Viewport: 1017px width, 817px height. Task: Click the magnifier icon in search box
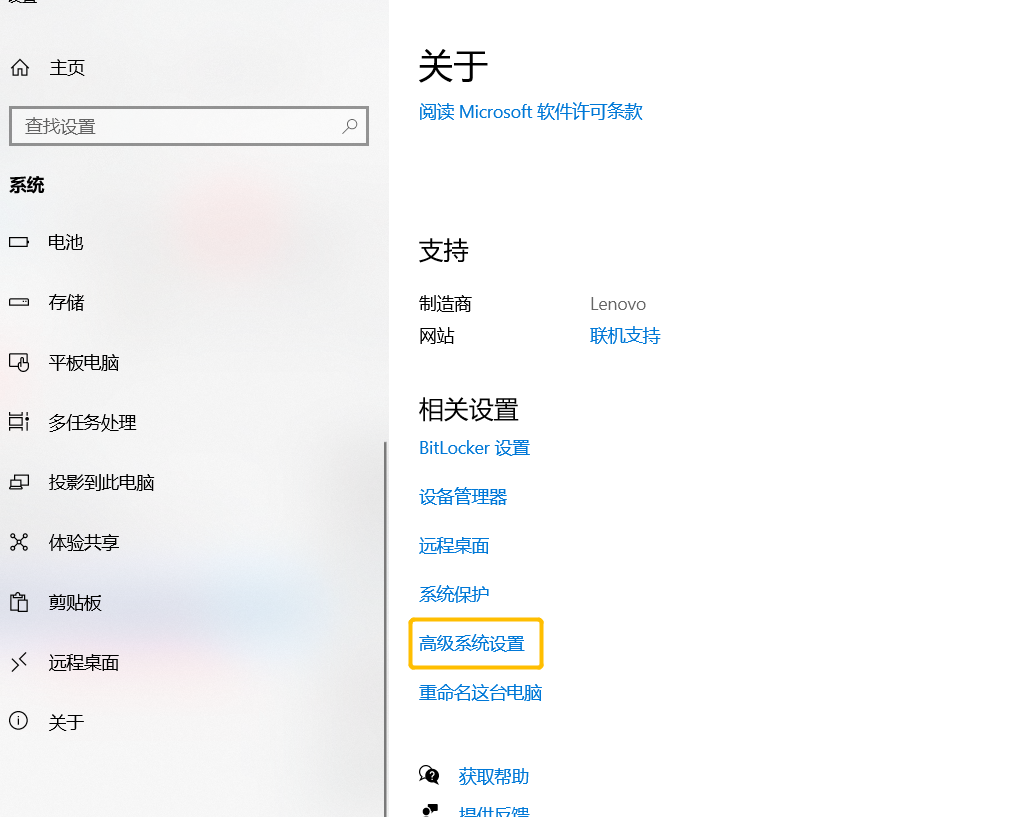pyautogui.click(x=350, y=126)
